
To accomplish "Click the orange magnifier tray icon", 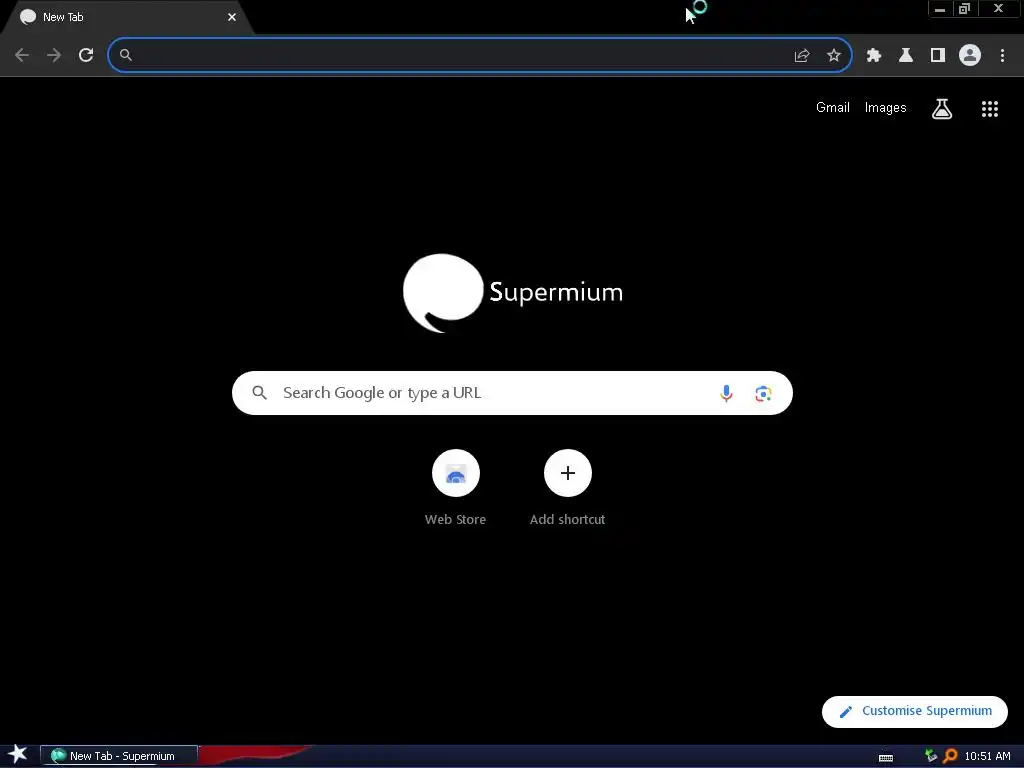I will (950, 756).
